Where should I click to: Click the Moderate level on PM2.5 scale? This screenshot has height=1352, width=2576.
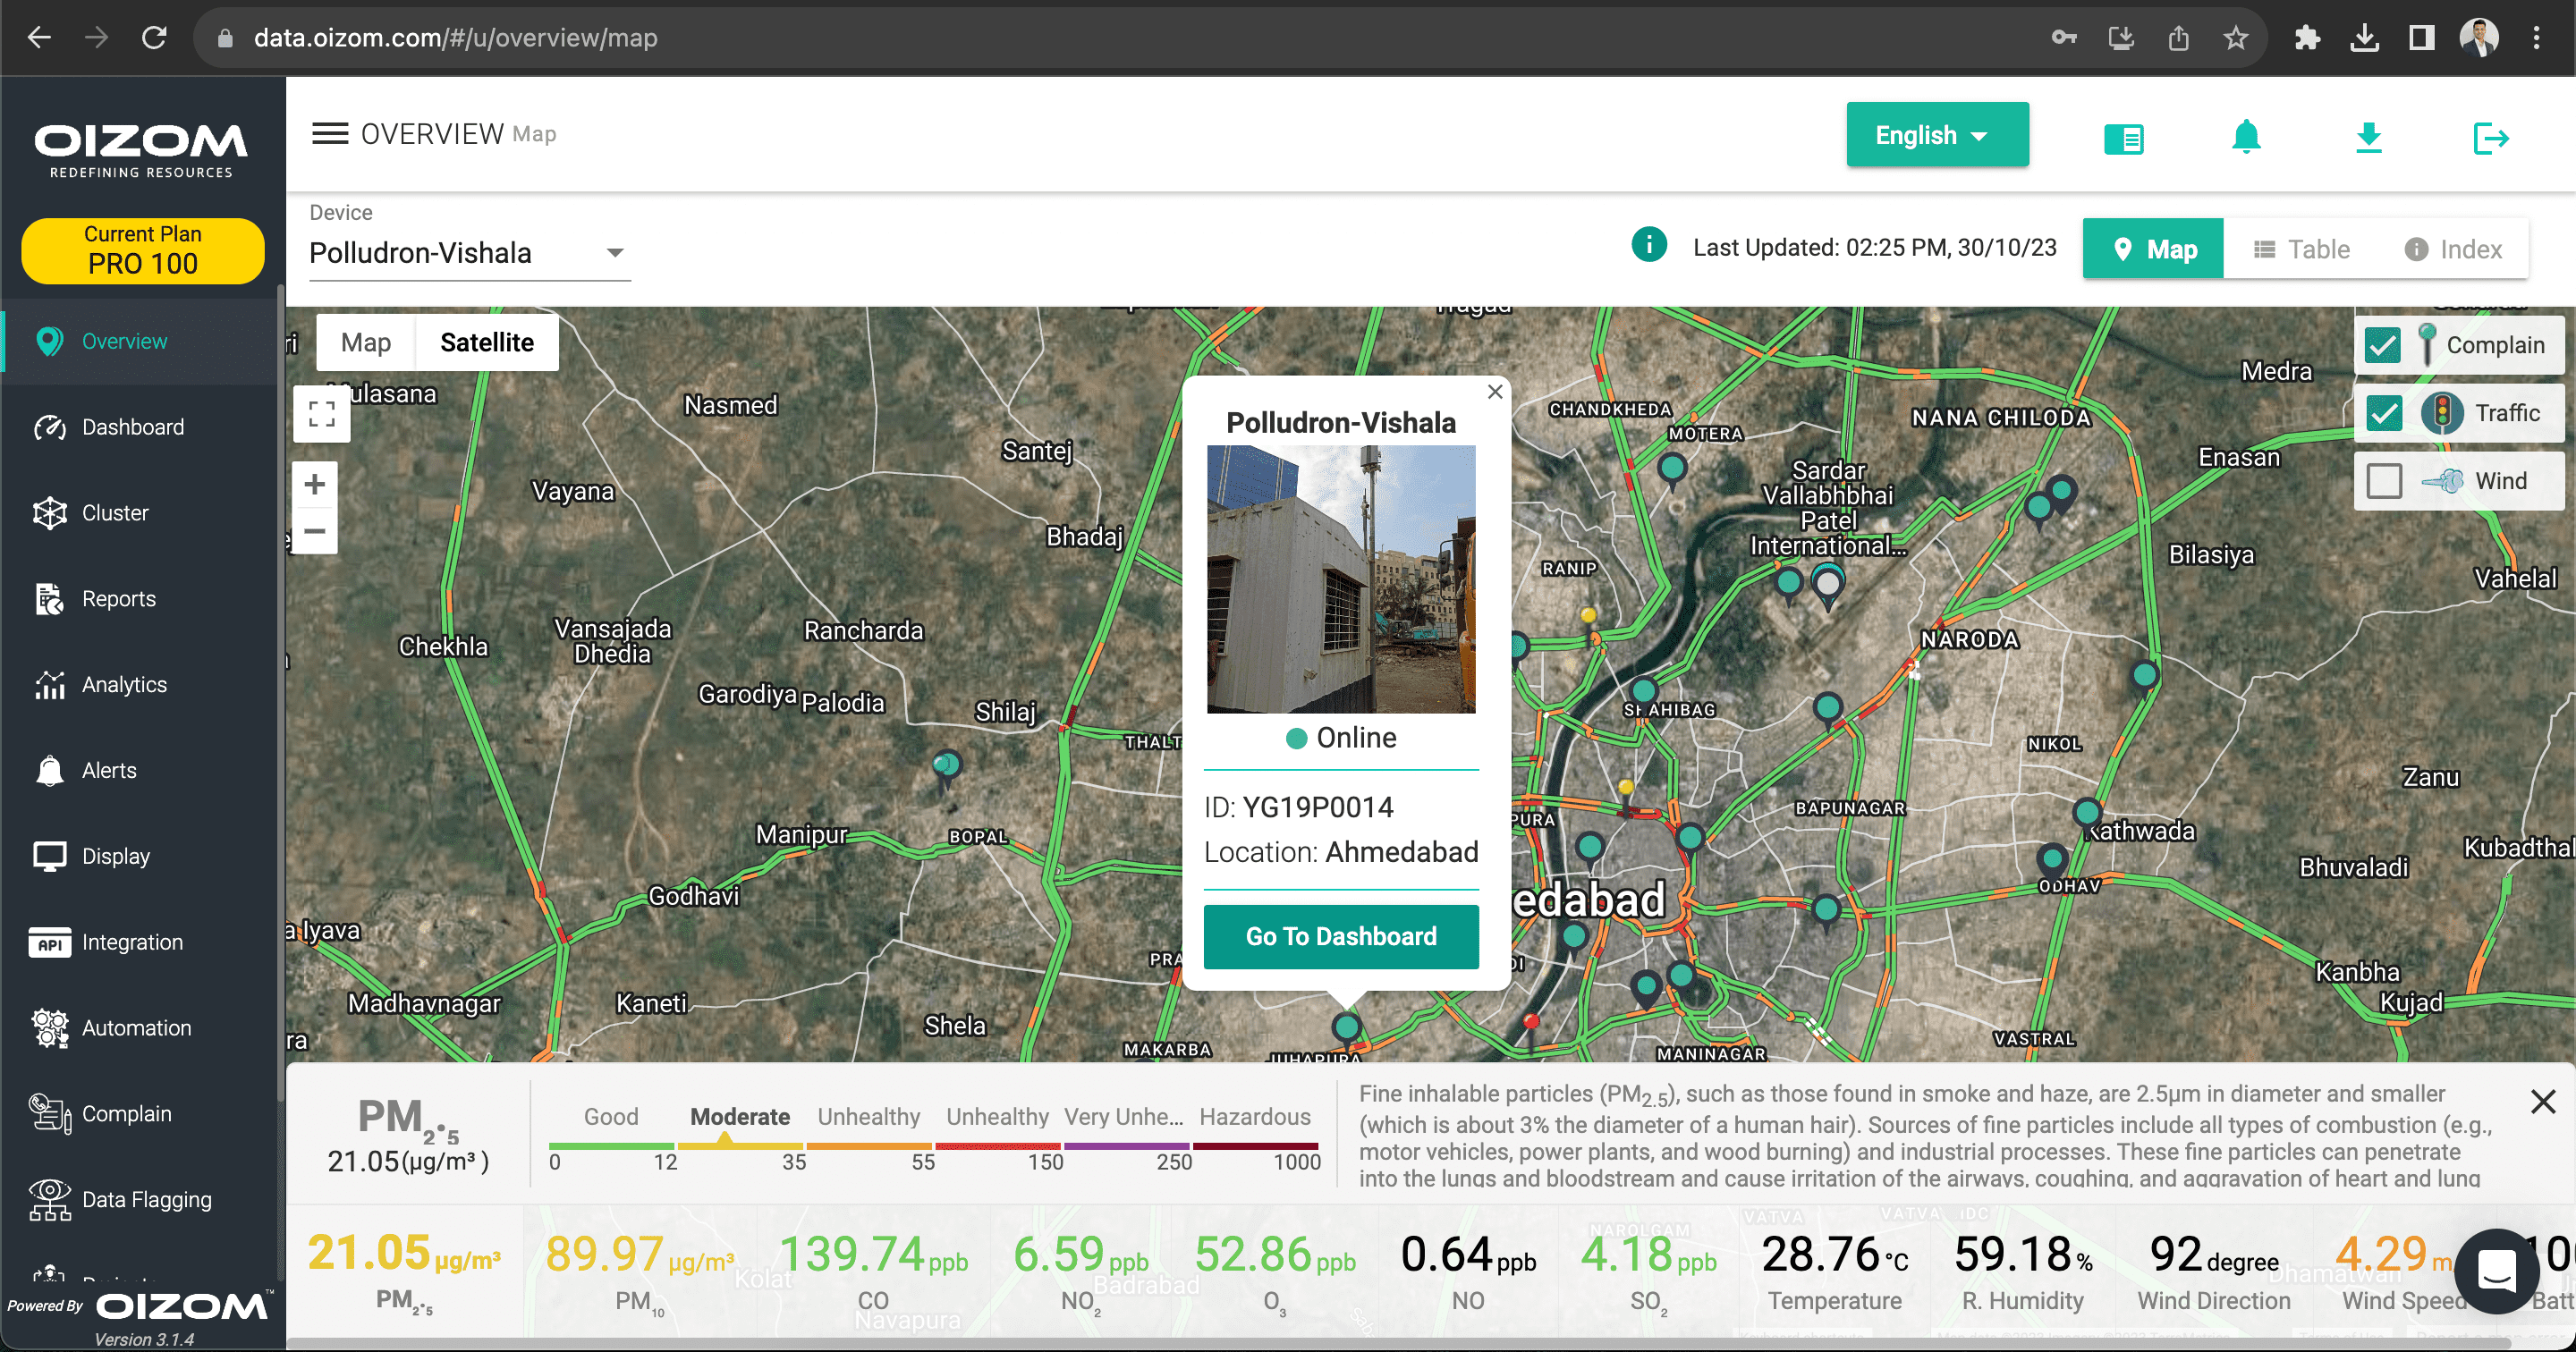(x=739, y=1117)
